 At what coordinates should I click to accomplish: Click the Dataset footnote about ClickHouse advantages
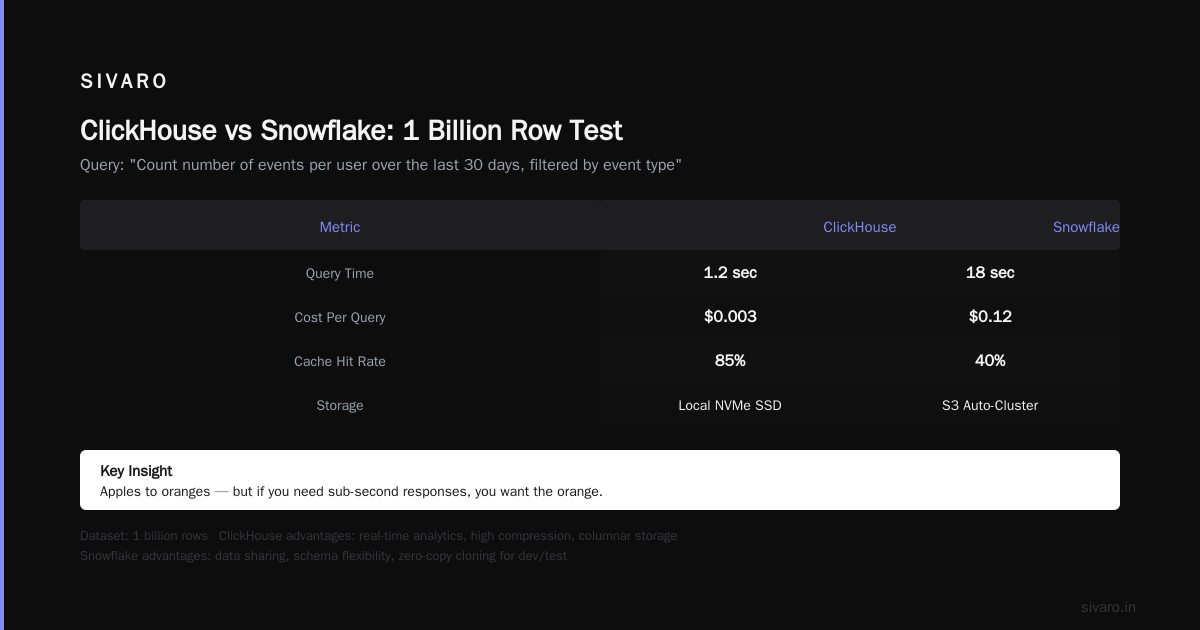378,535
